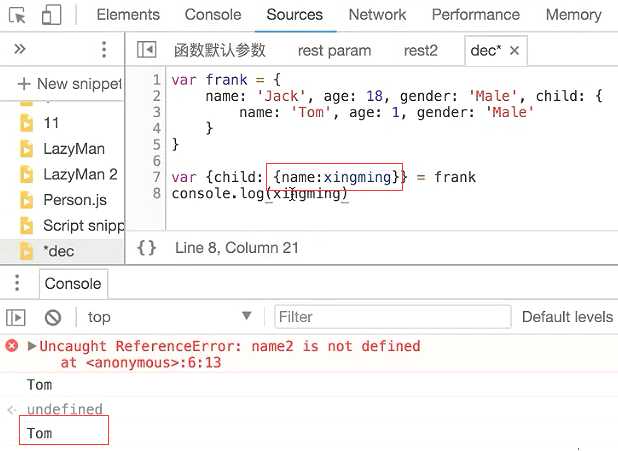This screenshot has width=618, height=451.
Task: Click the Person.js snippet file icon
Action: 26,200
